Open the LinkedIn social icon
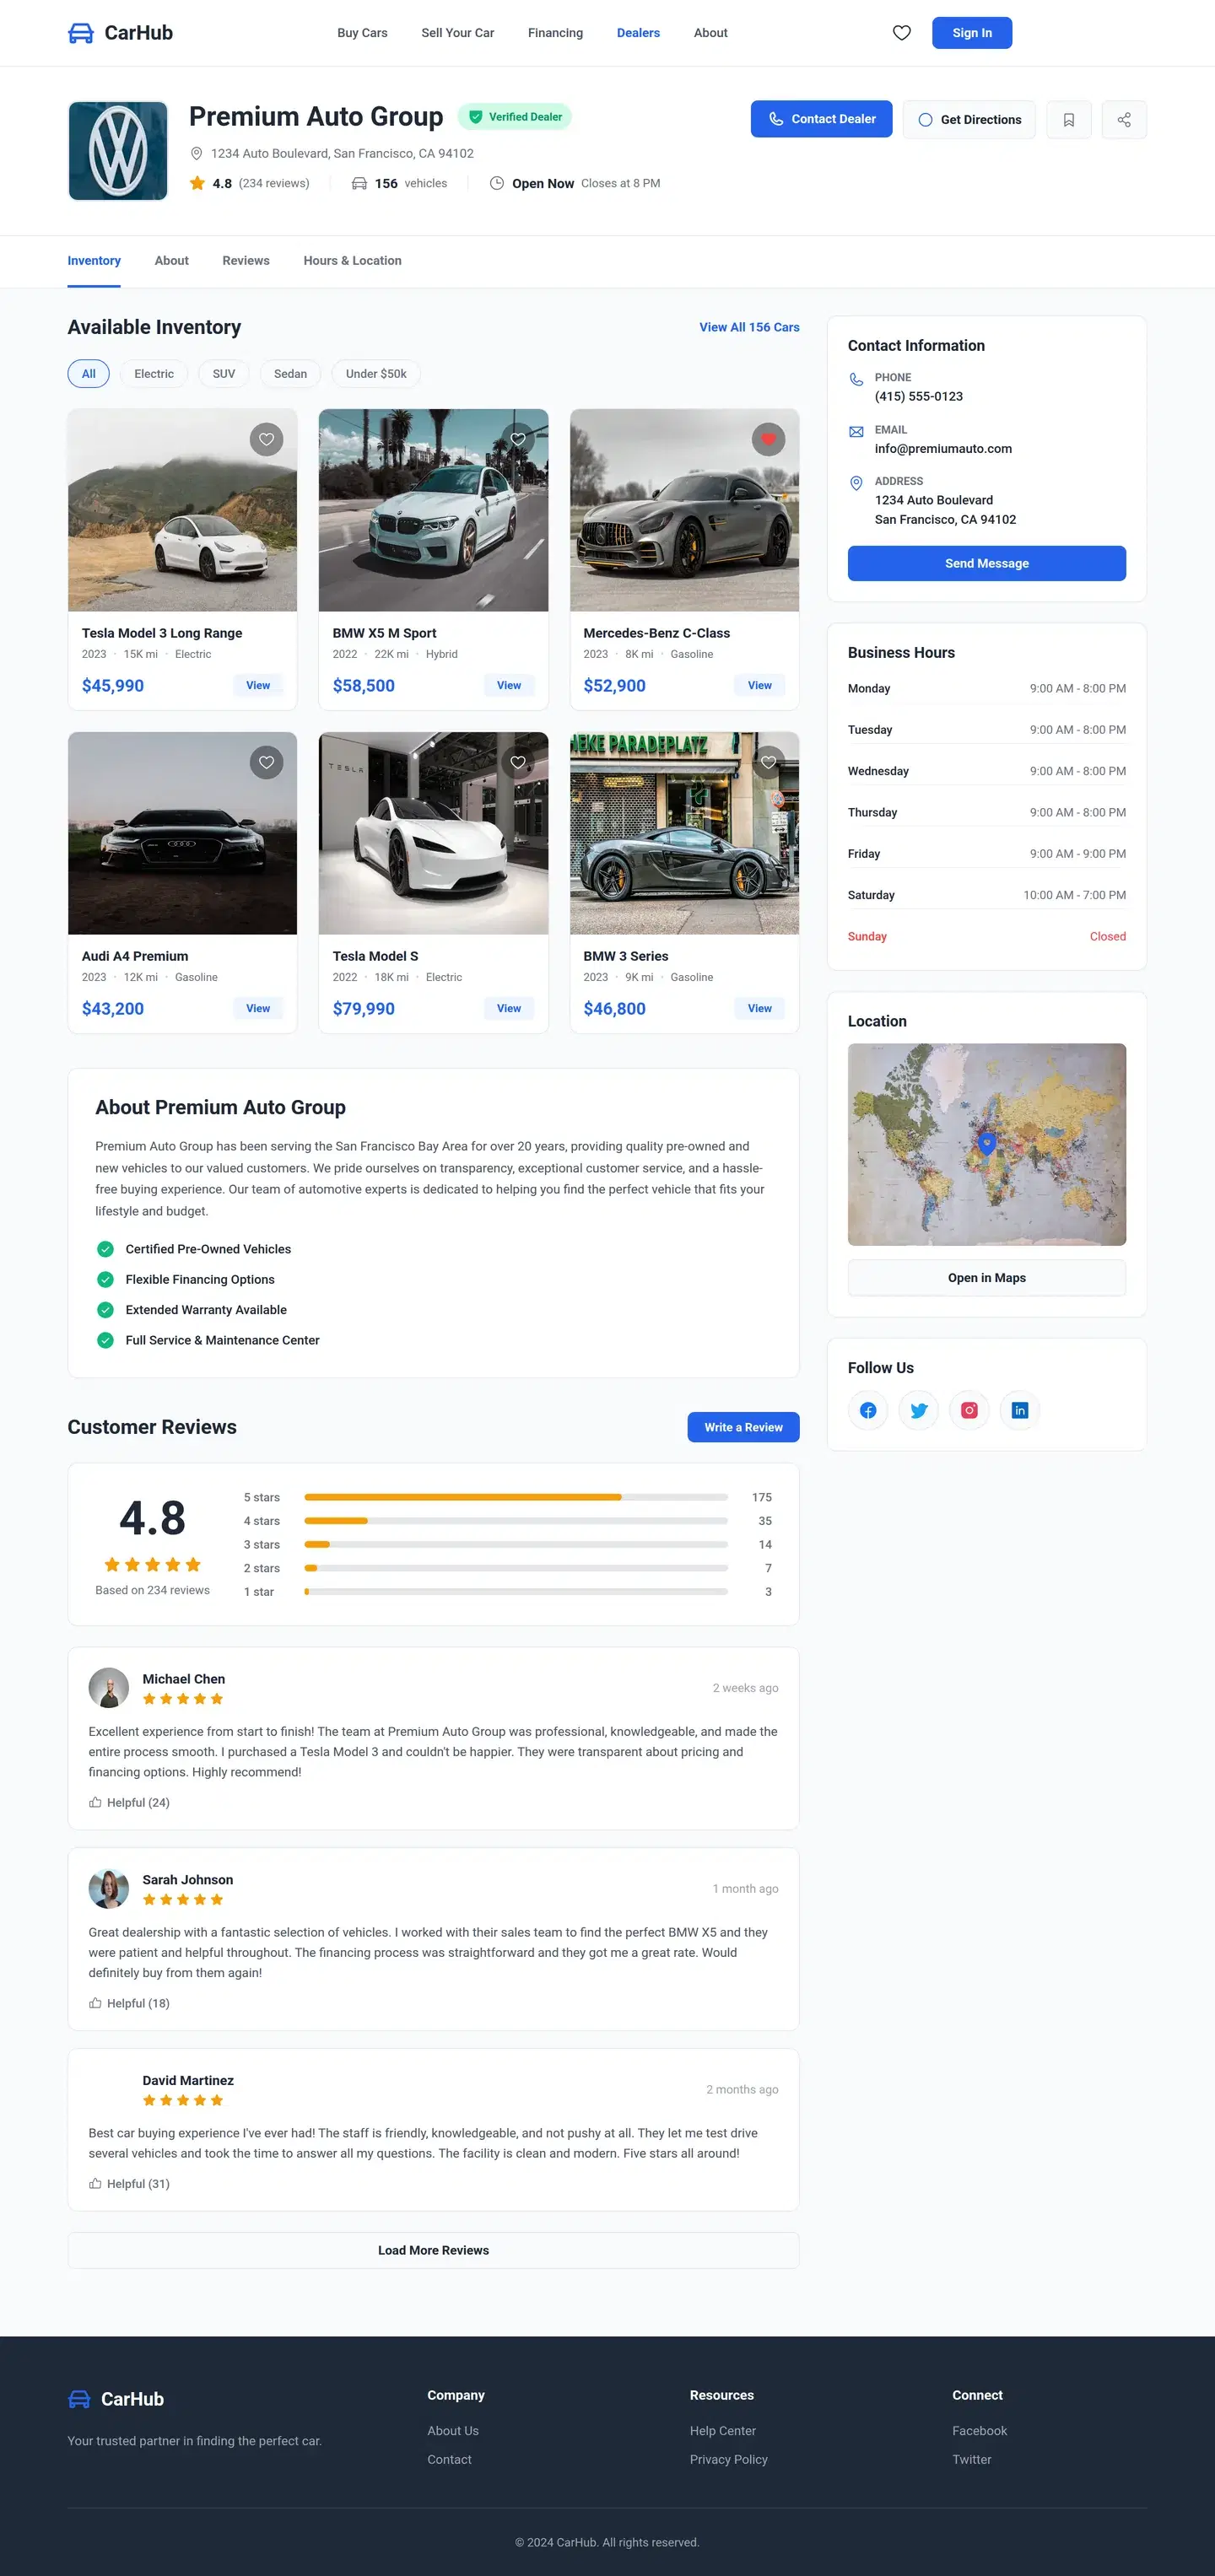This screenshot has height=2576, width=1215. (x=1019, y=1410)
